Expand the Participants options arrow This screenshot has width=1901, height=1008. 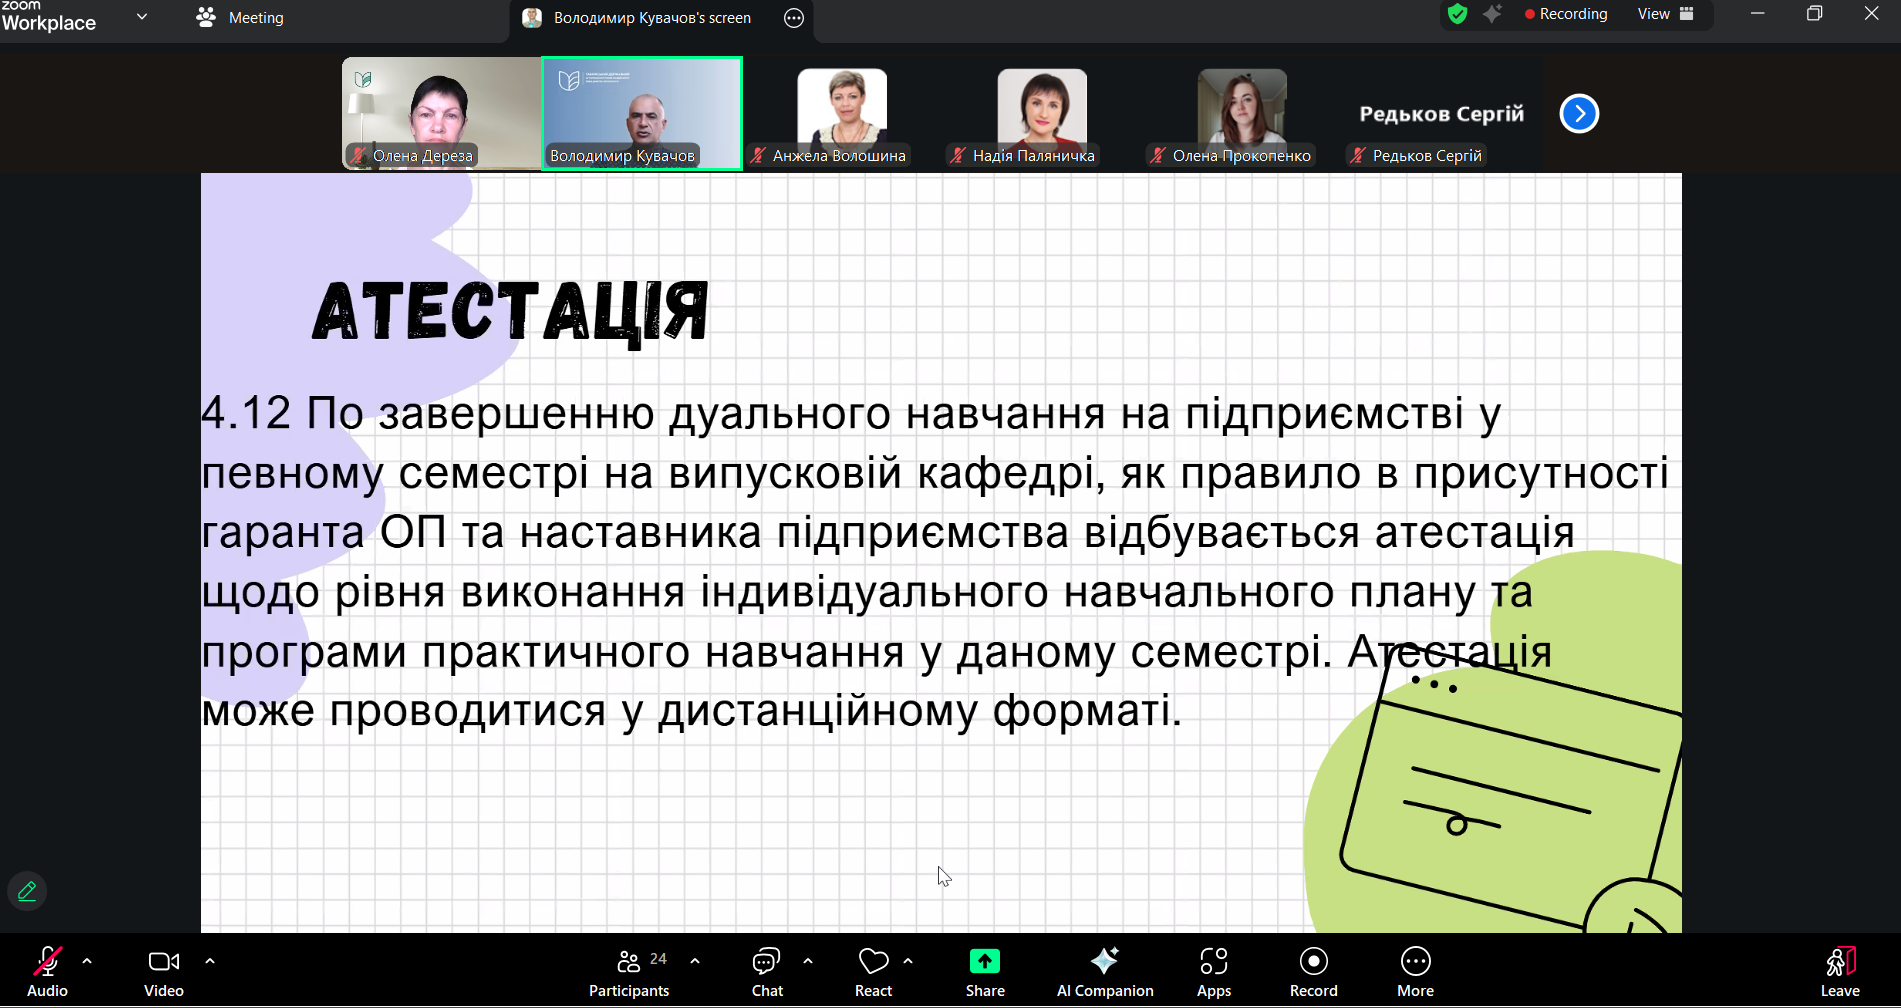pos(695,961)
